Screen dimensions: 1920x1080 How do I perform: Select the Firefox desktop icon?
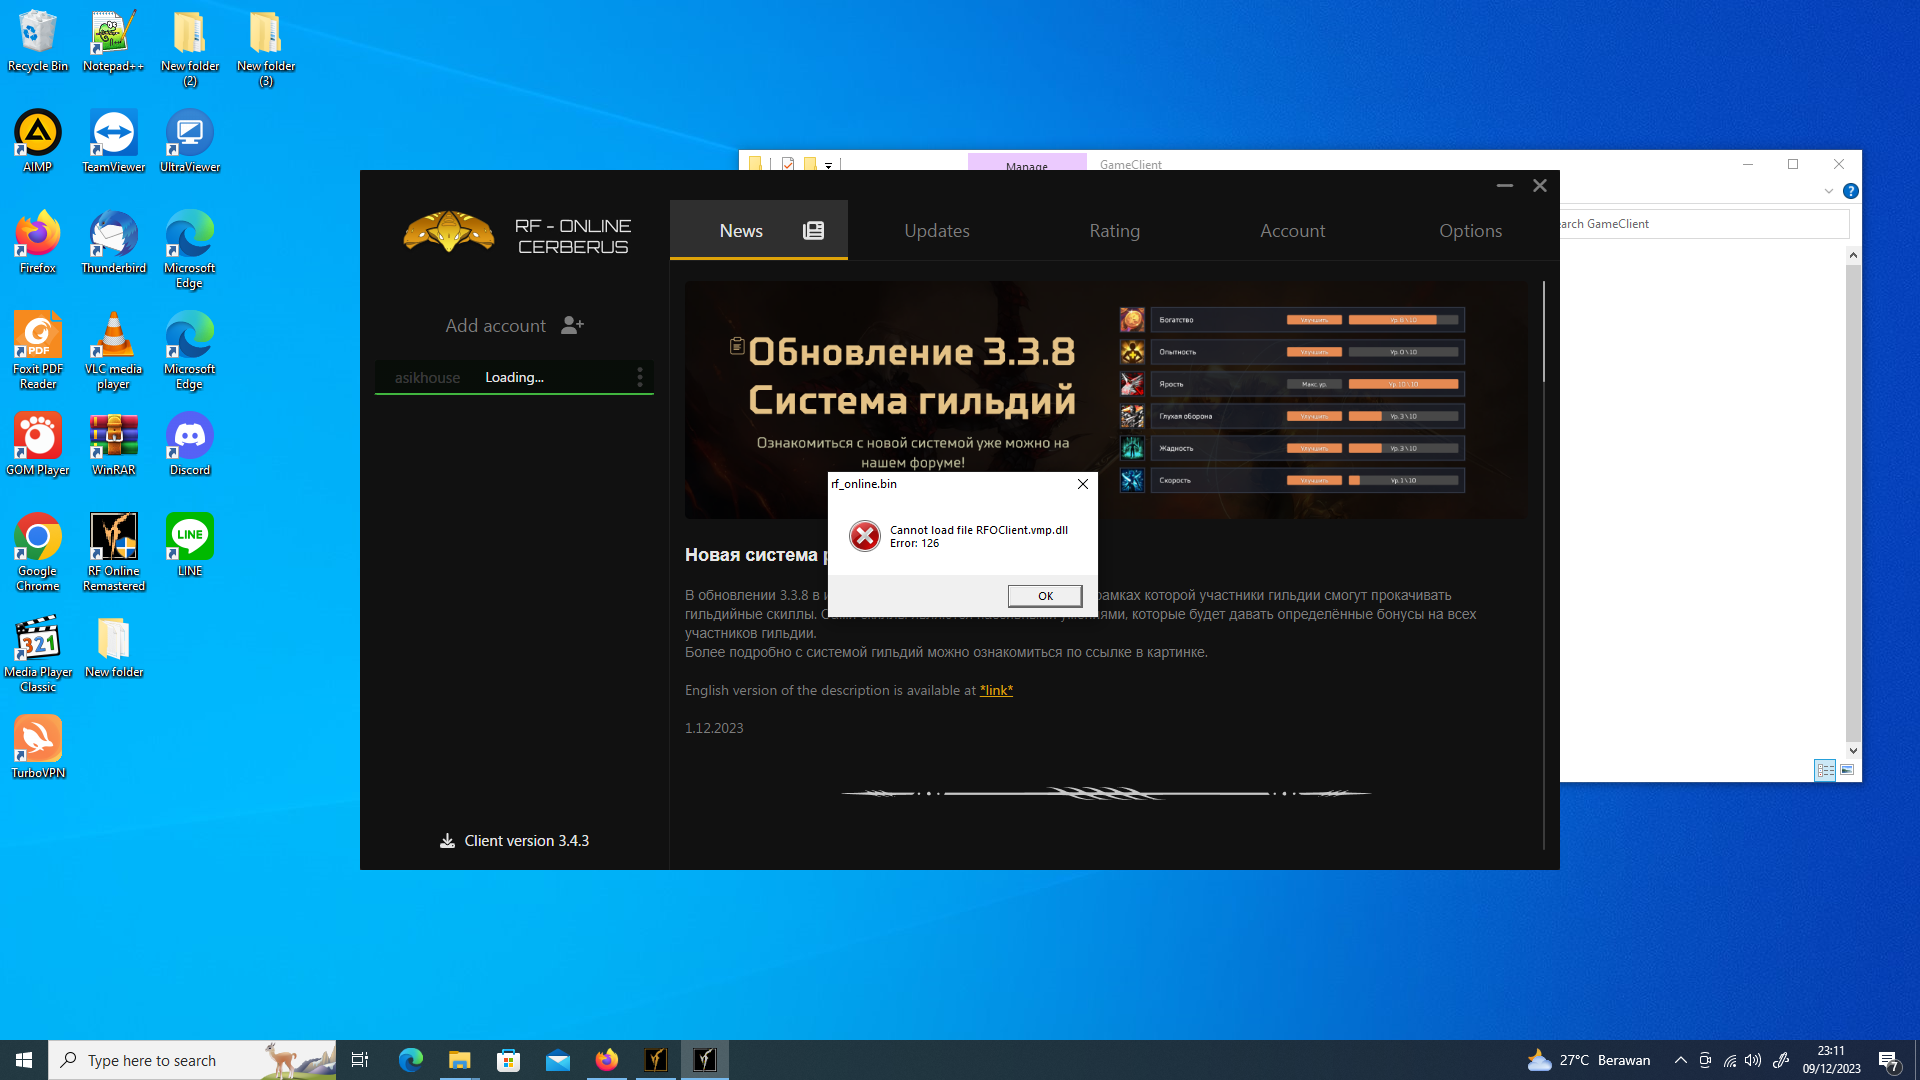[38, 243]
